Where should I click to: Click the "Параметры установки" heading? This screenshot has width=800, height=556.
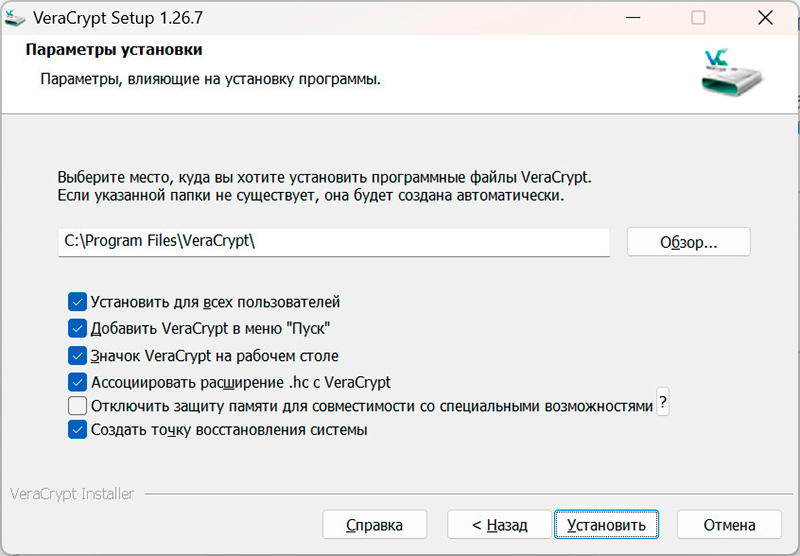point(113,50)
